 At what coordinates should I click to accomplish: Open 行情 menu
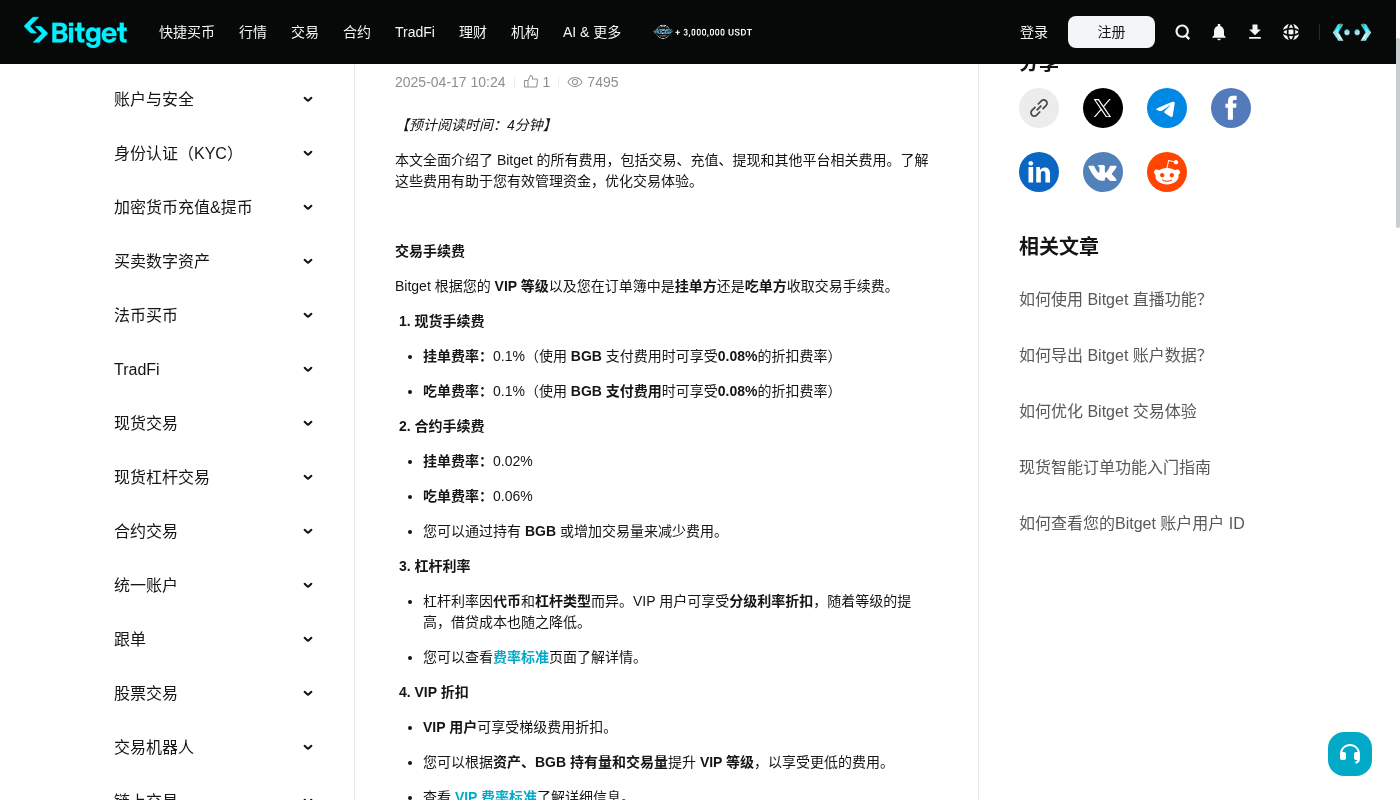[253, 32]
